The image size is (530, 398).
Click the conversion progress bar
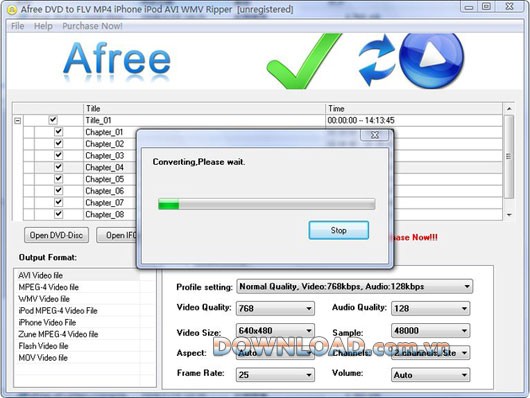[x=267, y=204]
